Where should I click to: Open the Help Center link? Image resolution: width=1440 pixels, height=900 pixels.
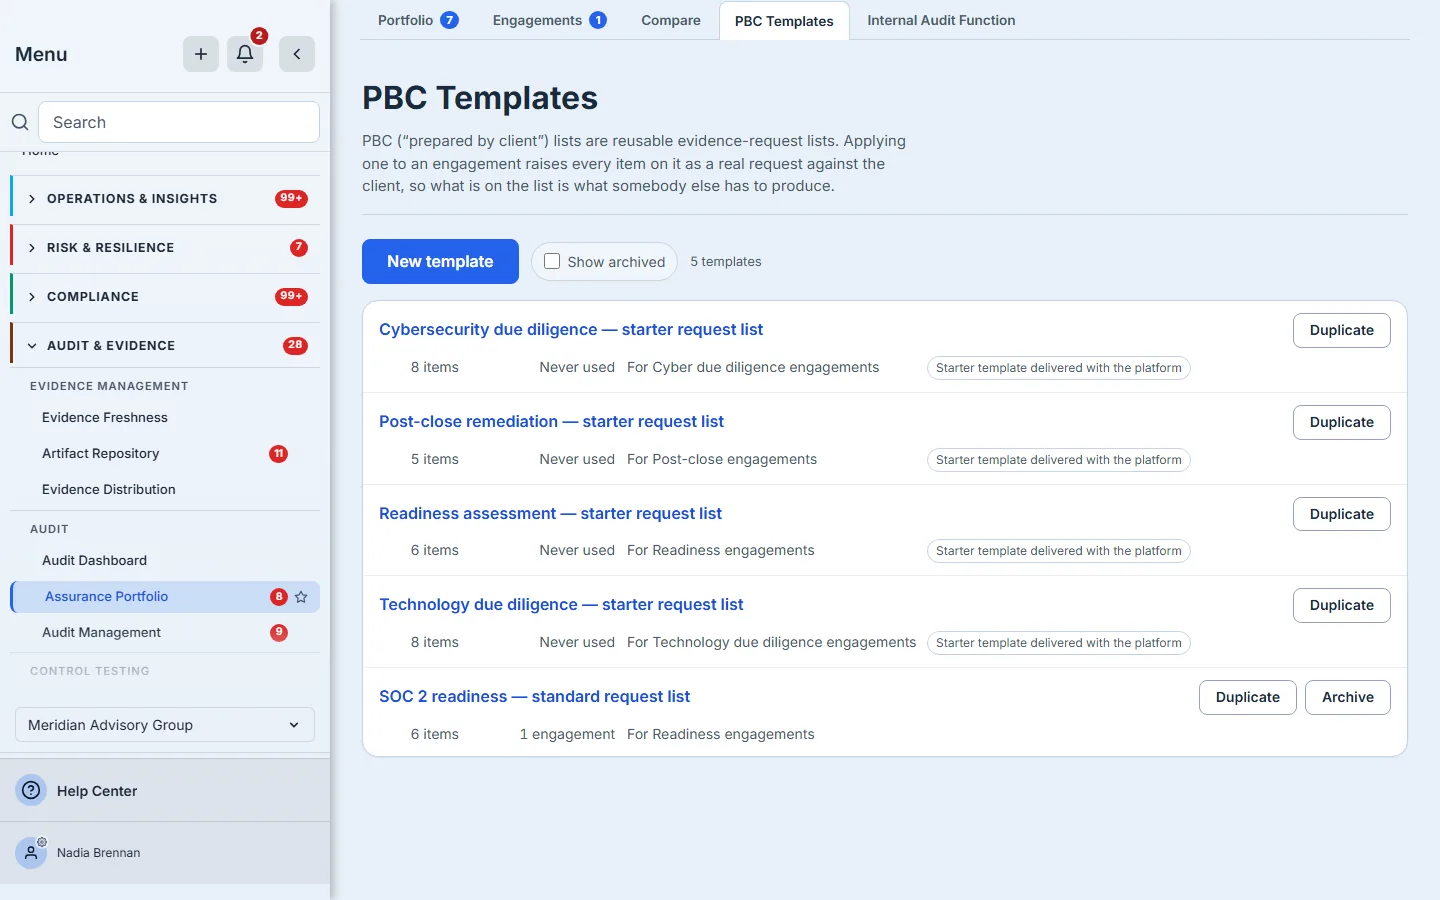tap(97, 791)
